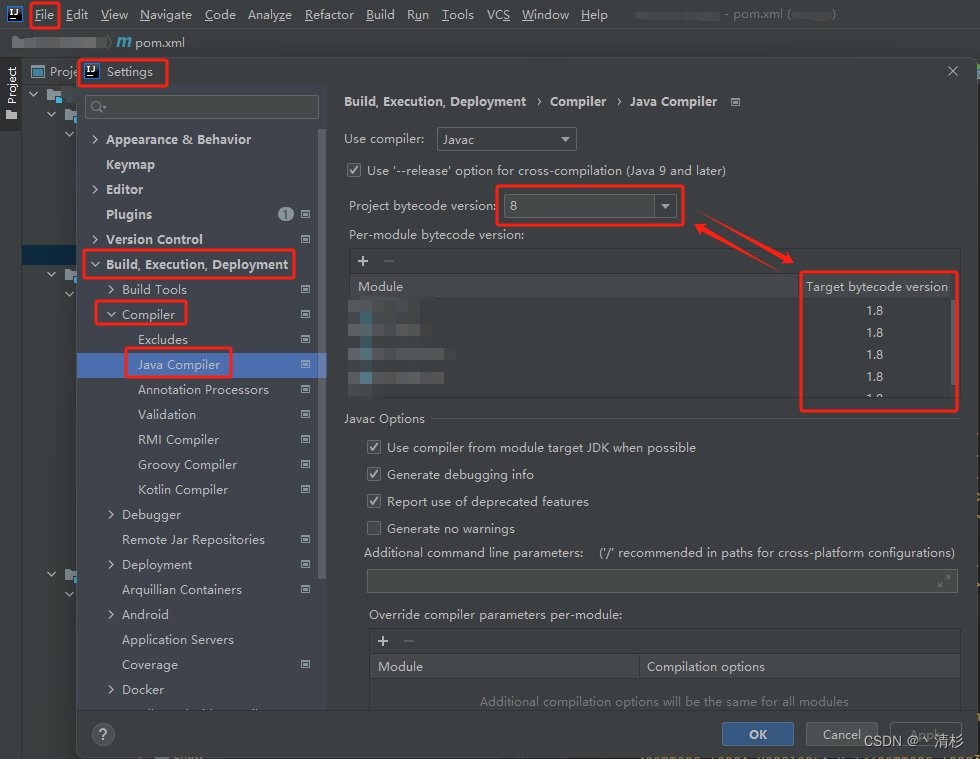
Task: Open the VCS menu
Action: [498, 14]
